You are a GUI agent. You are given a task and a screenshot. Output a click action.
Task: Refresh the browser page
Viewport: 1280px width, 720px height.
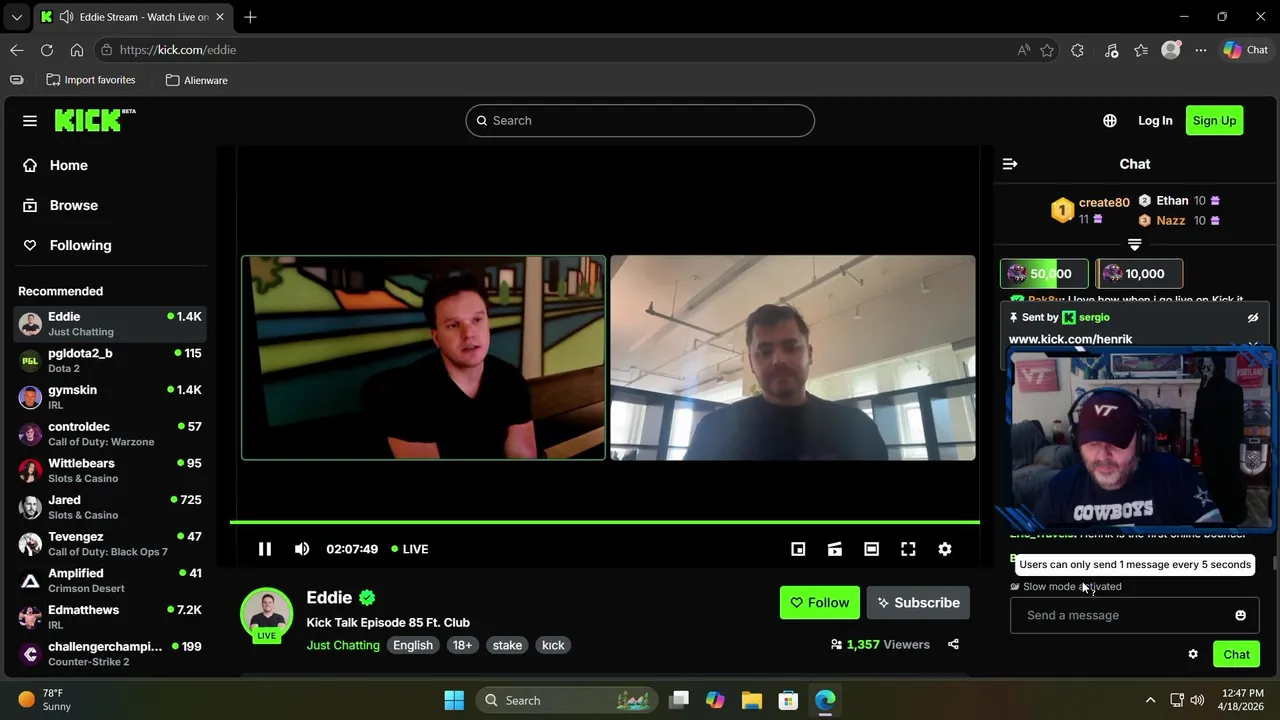[47, 50]
